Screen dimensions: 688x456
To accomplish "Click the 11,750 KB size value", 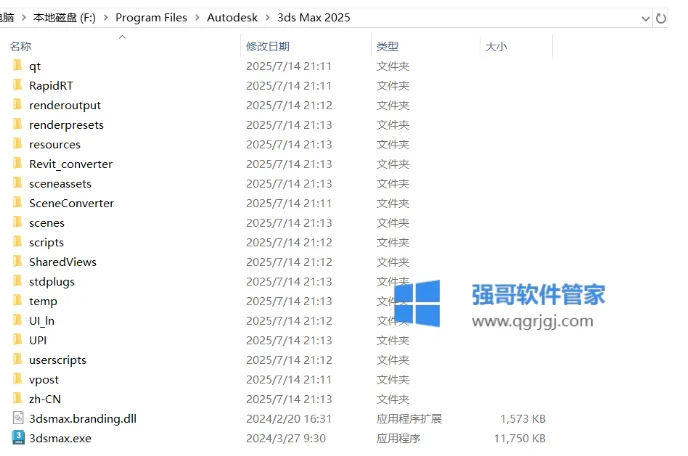I will tap(520, 438).
